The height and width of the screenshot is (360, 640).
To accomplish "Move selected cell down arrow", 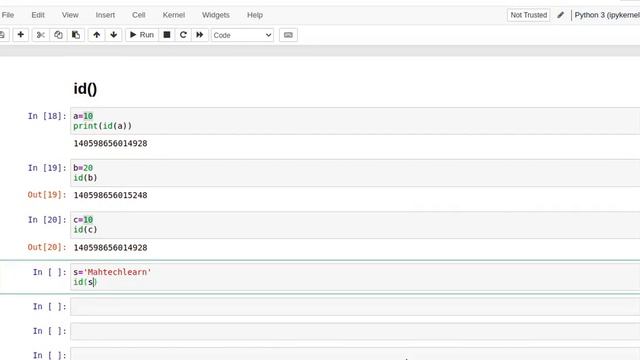I will tap(113, 35).
